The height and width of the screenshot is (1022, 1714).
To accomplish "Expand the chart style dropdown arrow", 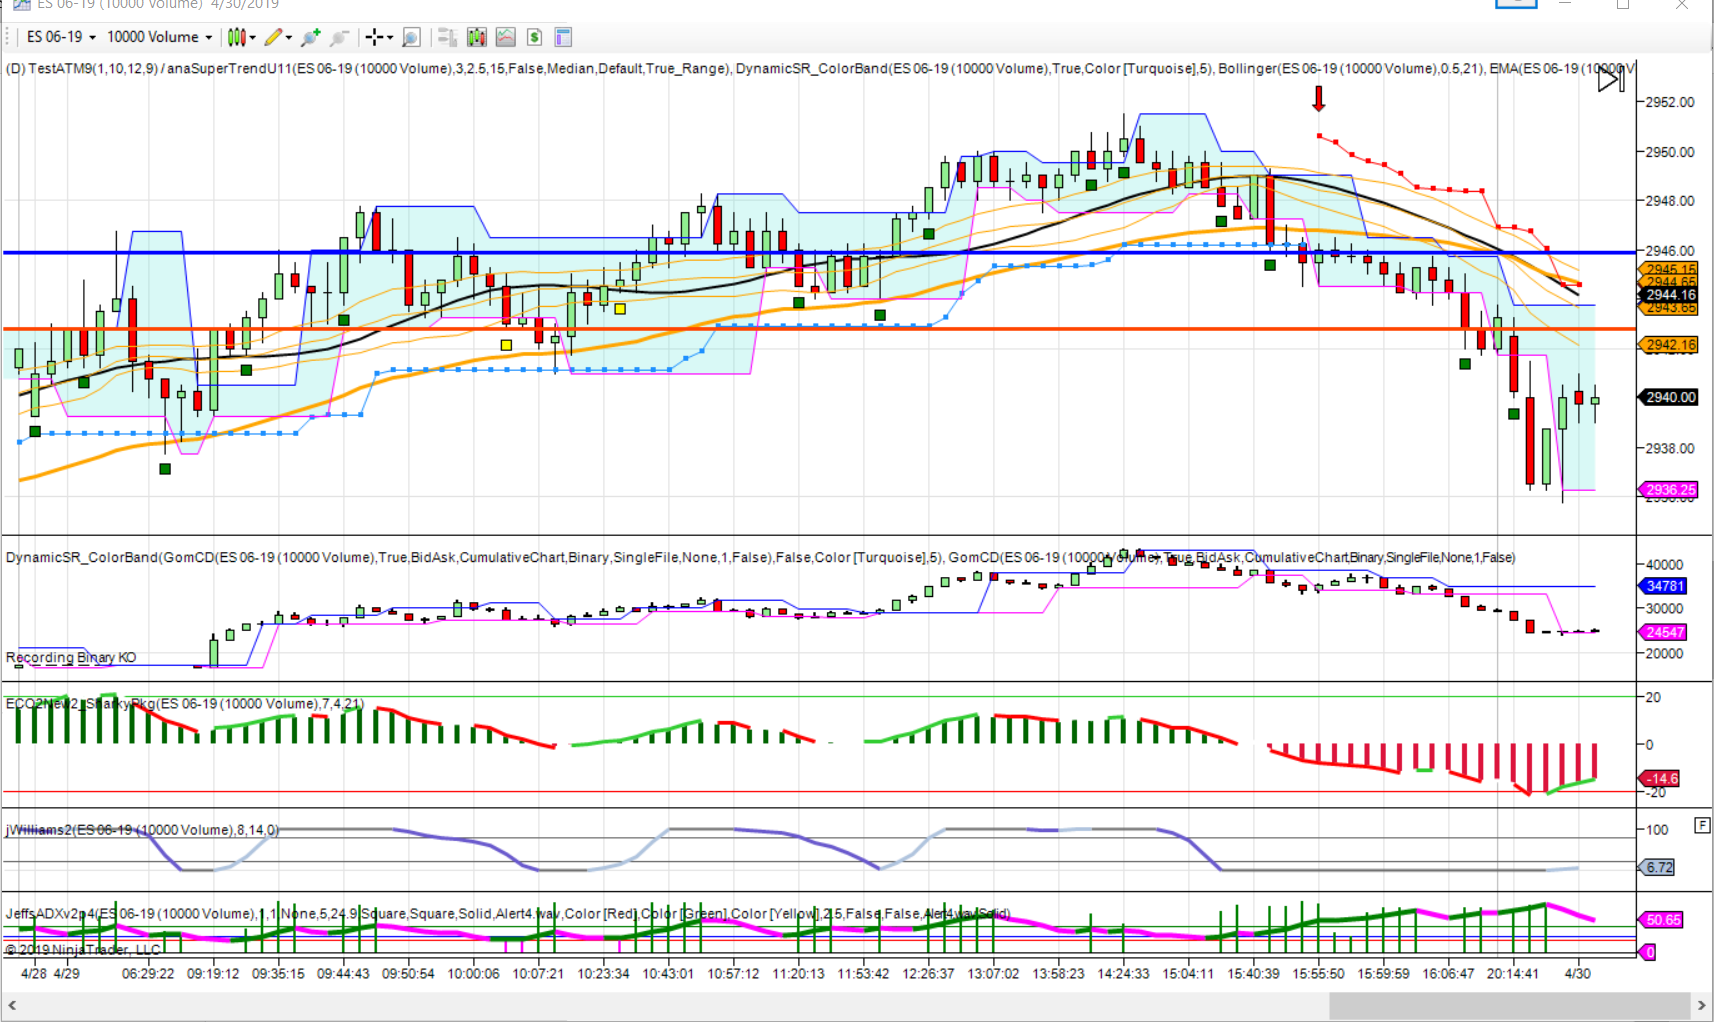I will tap(253, 37).
